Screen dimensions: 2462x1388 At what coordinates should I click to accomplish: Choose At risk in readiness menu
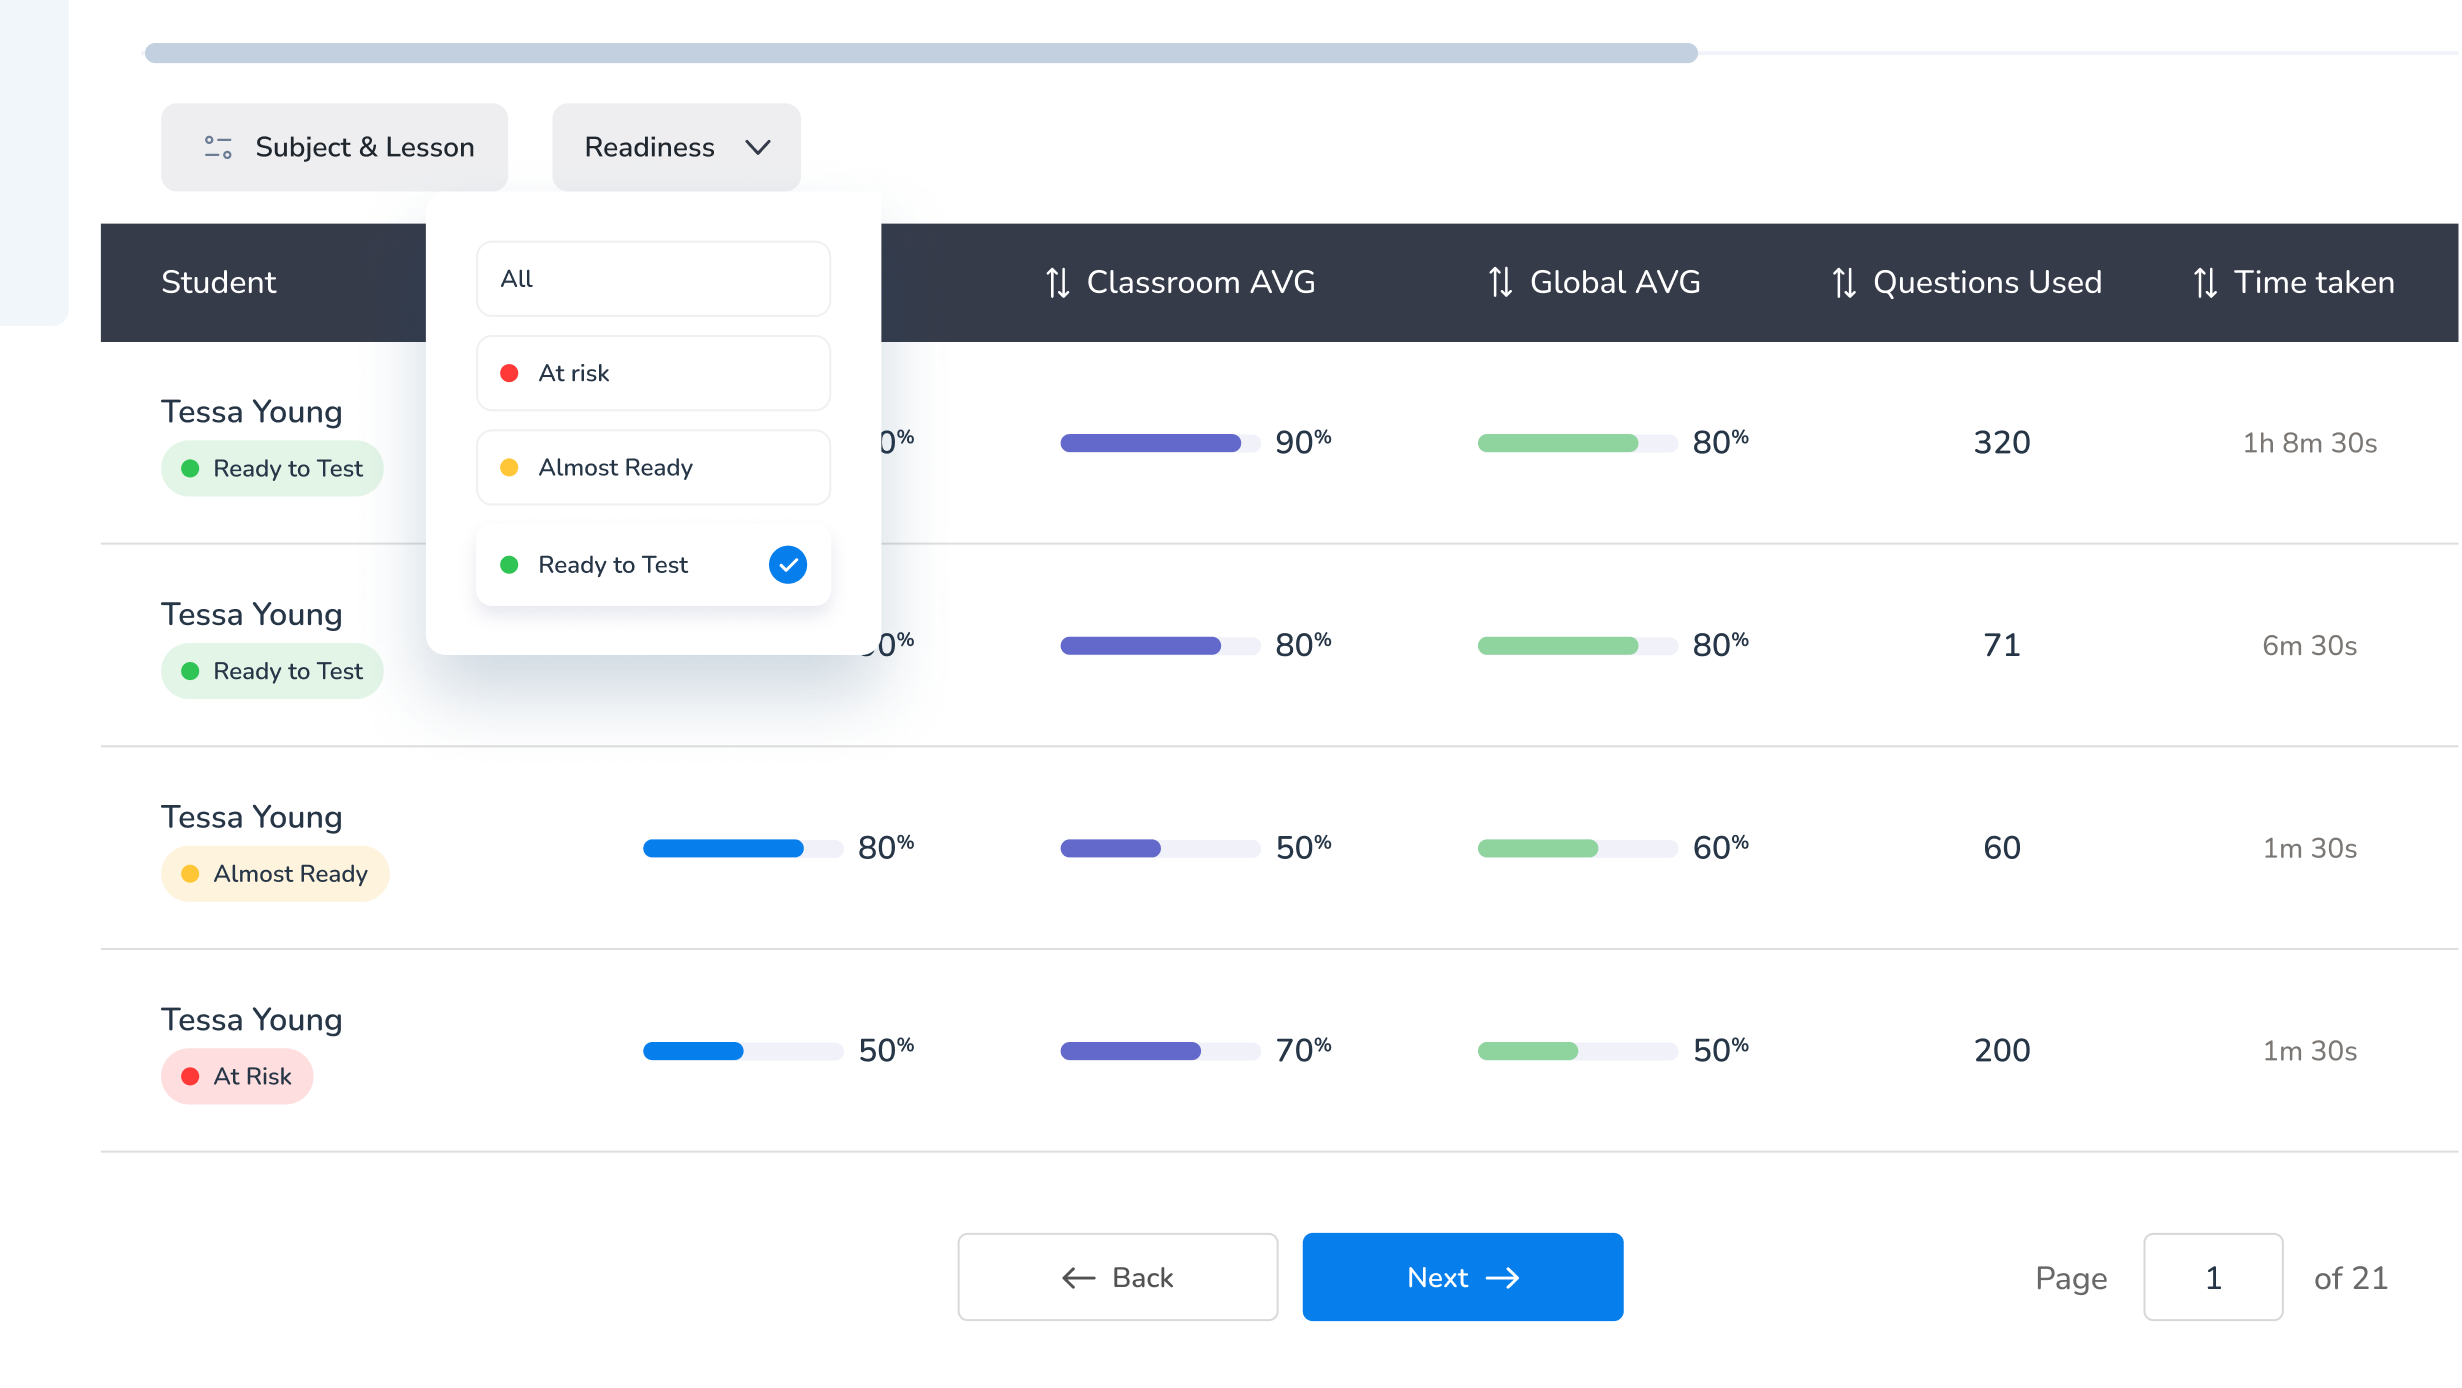point(653,374)
